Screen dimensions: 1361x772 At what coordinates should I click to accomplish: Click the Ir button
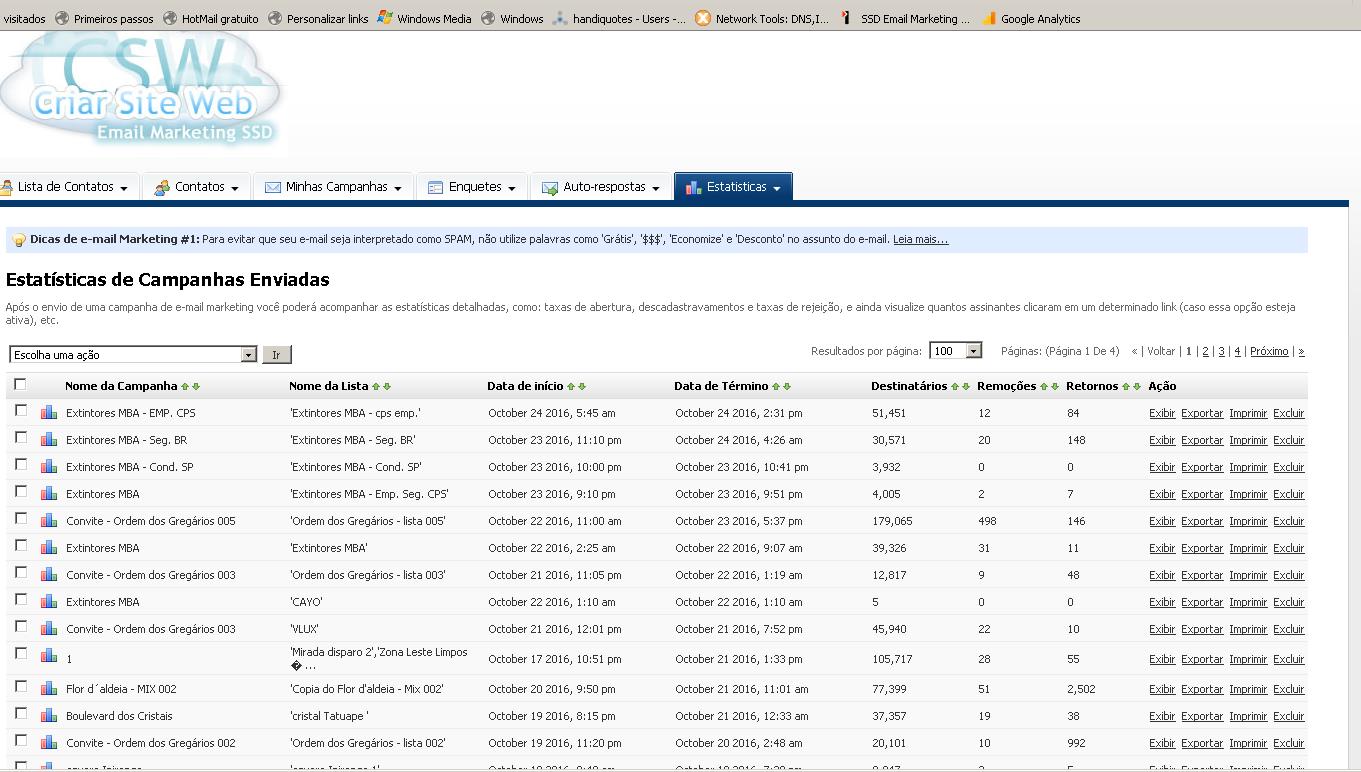277,355
